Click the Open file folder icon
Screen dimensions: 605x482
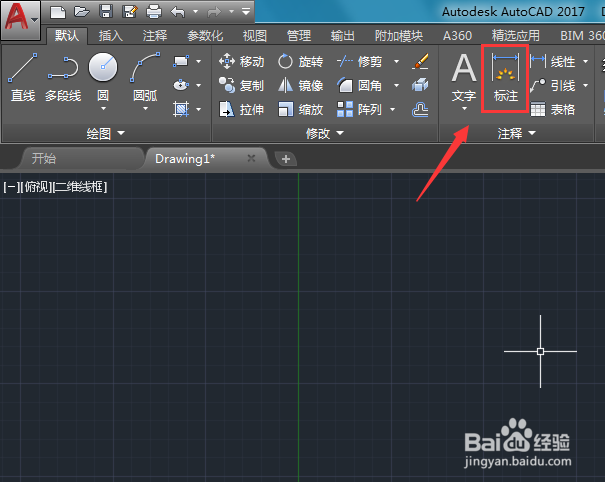pos(82,12)
